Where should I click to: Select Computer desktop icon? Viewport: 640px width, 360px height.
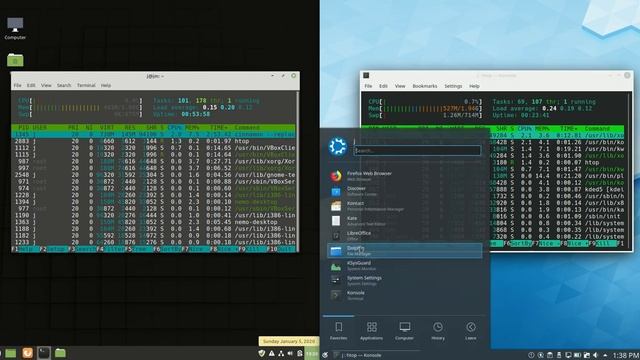[15, 28]
